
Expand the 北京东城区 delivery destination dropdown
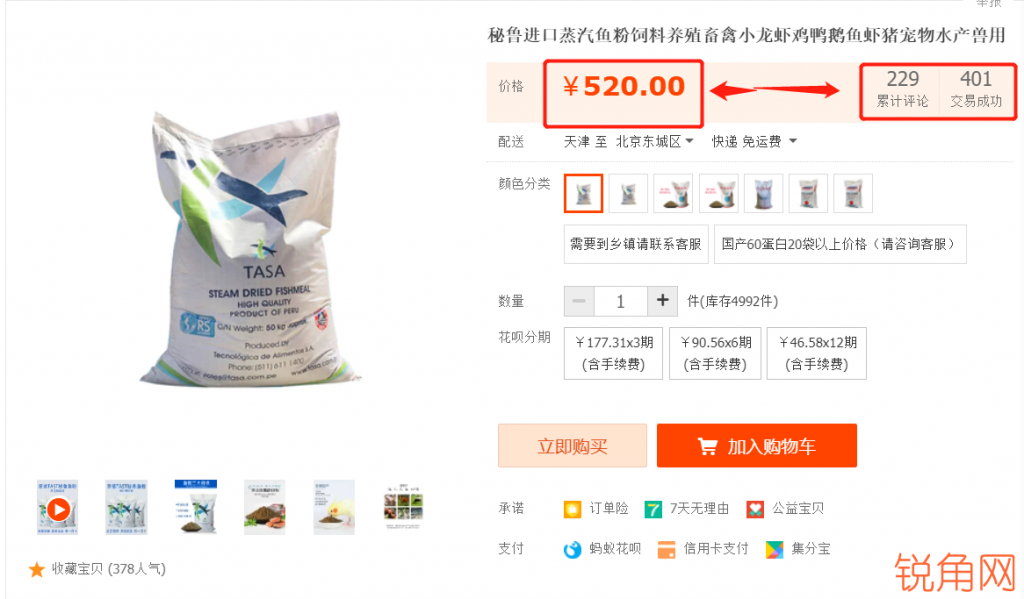click(654, 141)
